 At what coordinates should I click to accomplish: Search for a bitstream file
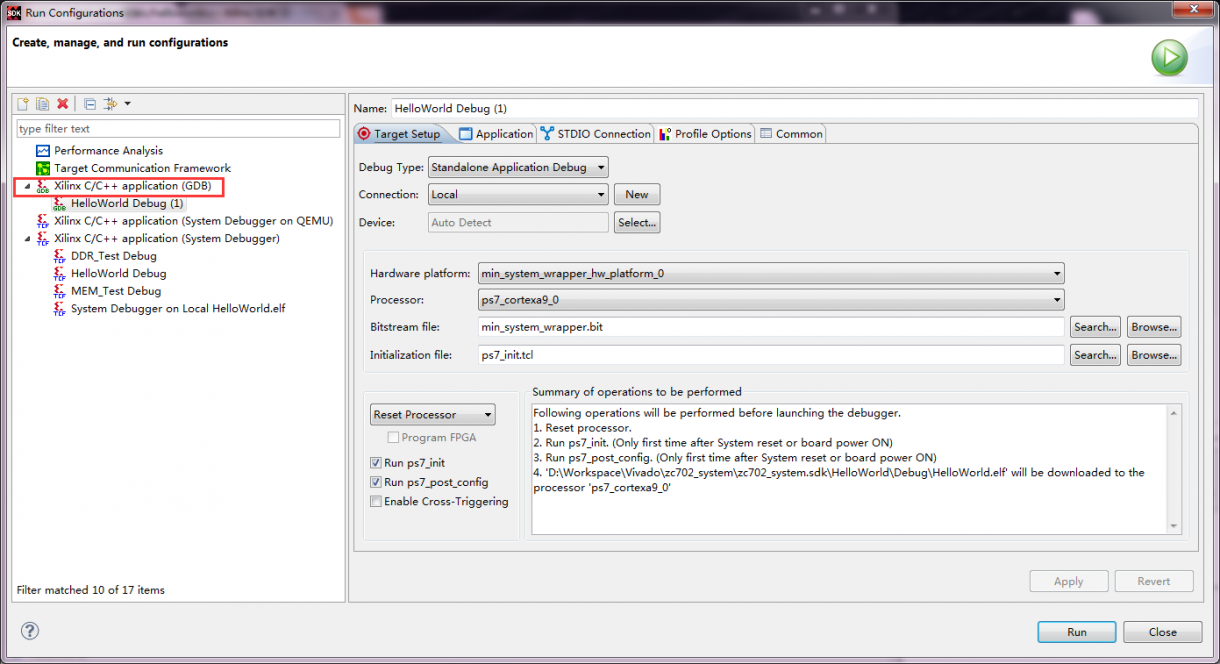click(1095, 327)
